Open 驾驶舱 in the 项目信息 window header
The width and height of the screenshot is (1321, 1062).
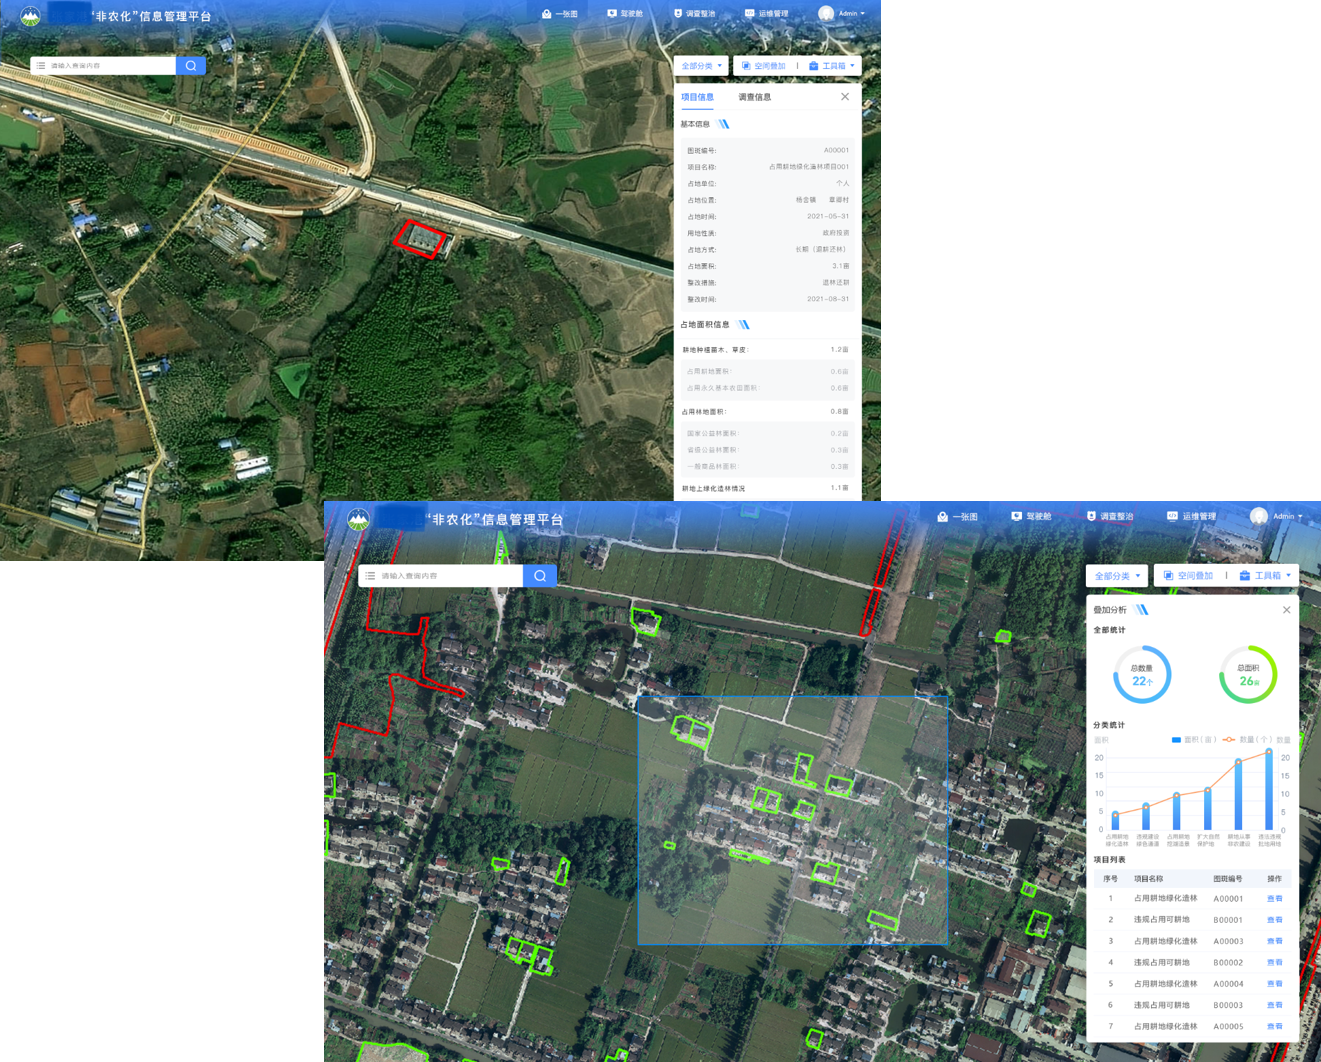625,14
